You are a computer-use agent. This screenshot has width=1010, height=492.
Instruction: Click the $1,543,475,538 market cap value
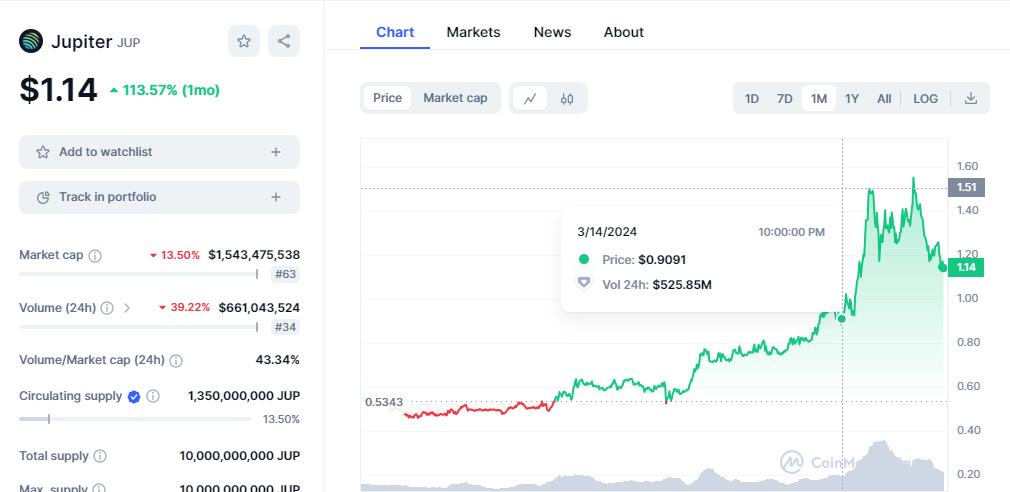point(254,255)
